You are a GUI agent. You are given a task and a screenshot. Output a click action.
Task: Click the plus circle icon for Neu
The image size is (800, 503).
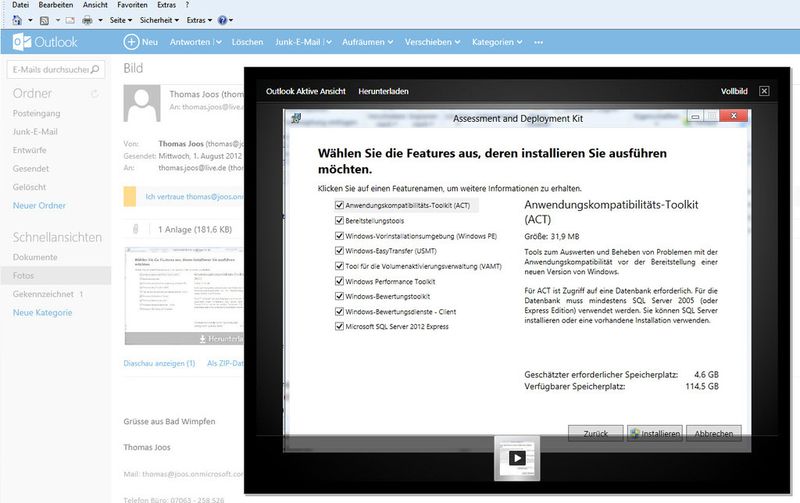(x=131, y=42)
